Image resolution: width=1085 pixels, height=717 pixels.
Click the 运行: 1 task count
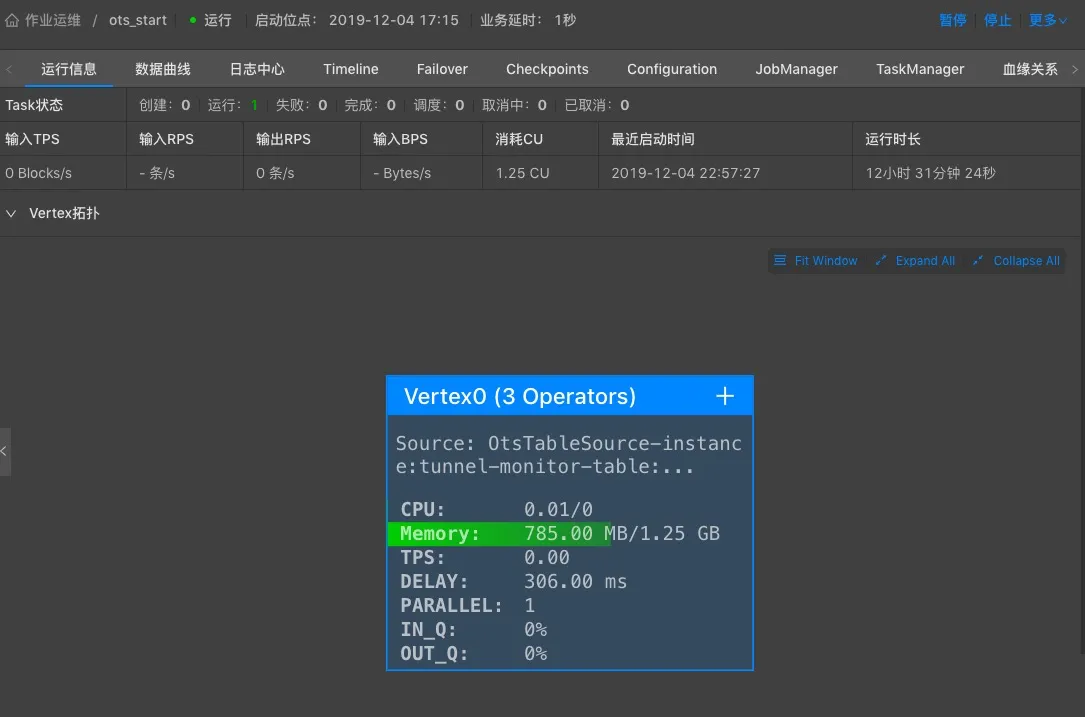click(232, 105)
